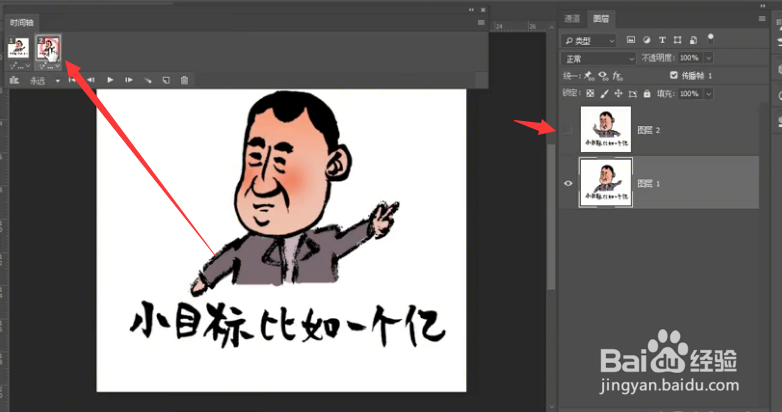782x412 pixels.
Task: Show 图层 2 via visibility box
Action: click(568, 130)
